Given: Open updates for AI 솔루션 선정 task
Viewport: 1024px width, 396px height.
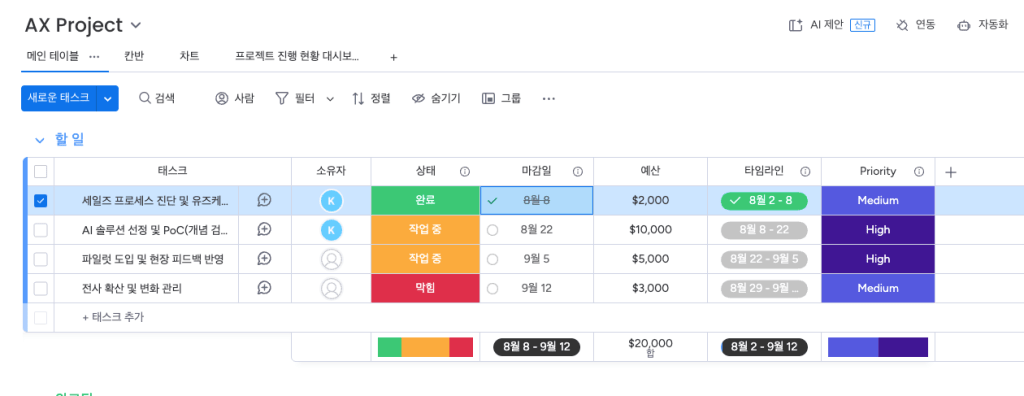Looking at the screenshot, I should tap(264, 229).
